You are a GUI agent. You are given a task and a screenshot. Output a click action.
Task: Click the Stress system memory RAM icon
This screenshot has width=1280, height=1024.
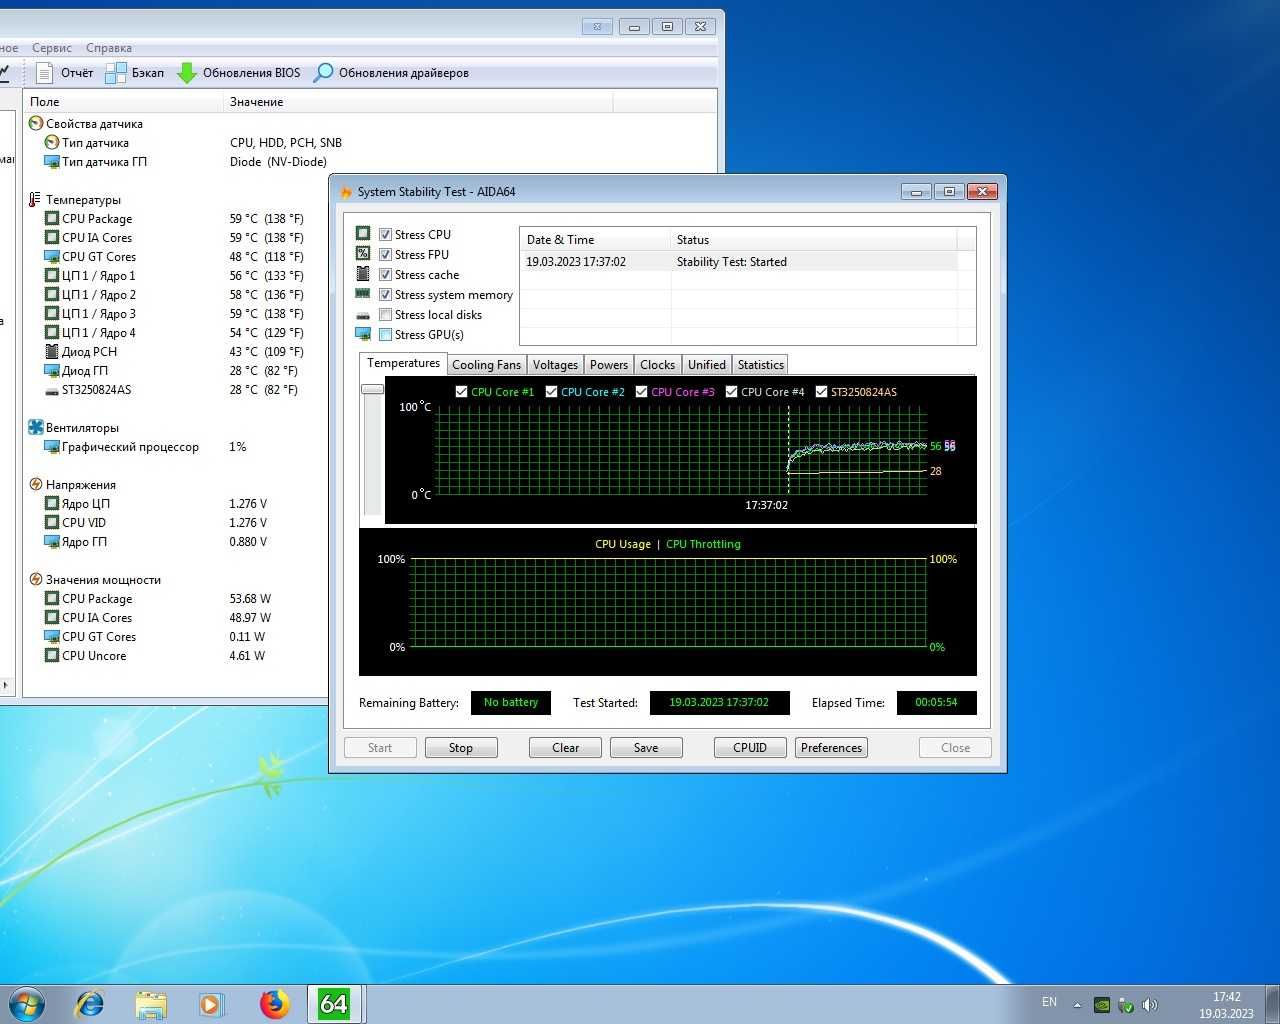click(x=363, y=294)
